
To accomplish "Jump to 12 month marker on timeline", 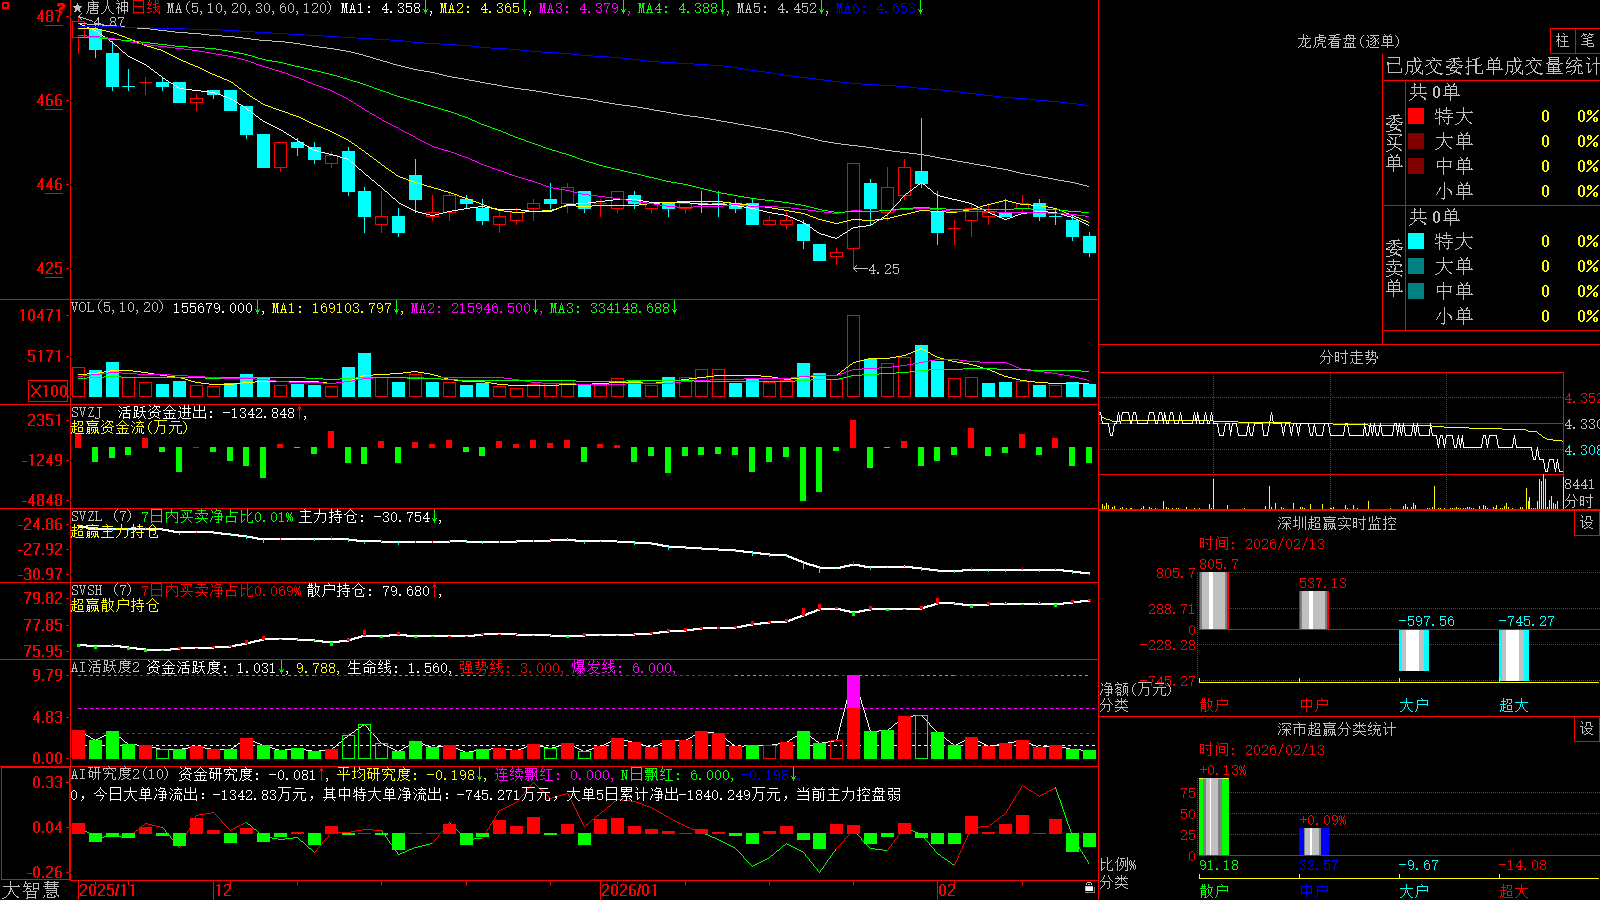I will pos(223,890).
